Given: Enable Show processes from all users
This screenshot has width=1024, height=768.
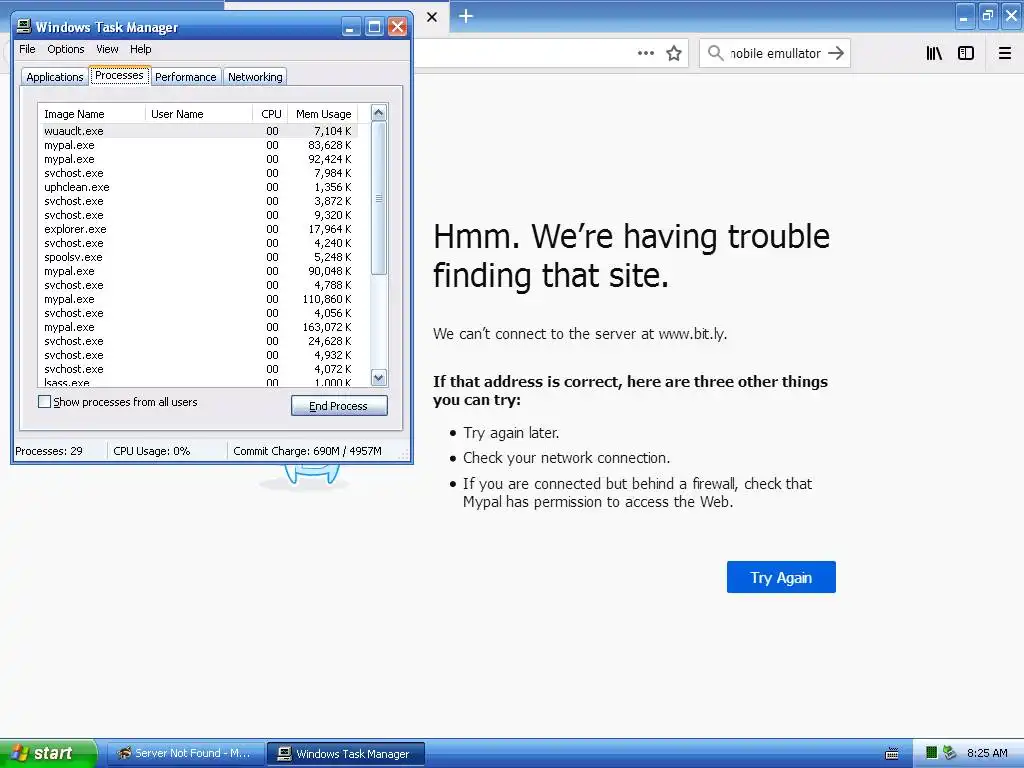Looking at the screenshot, I should tap(44, 402).
